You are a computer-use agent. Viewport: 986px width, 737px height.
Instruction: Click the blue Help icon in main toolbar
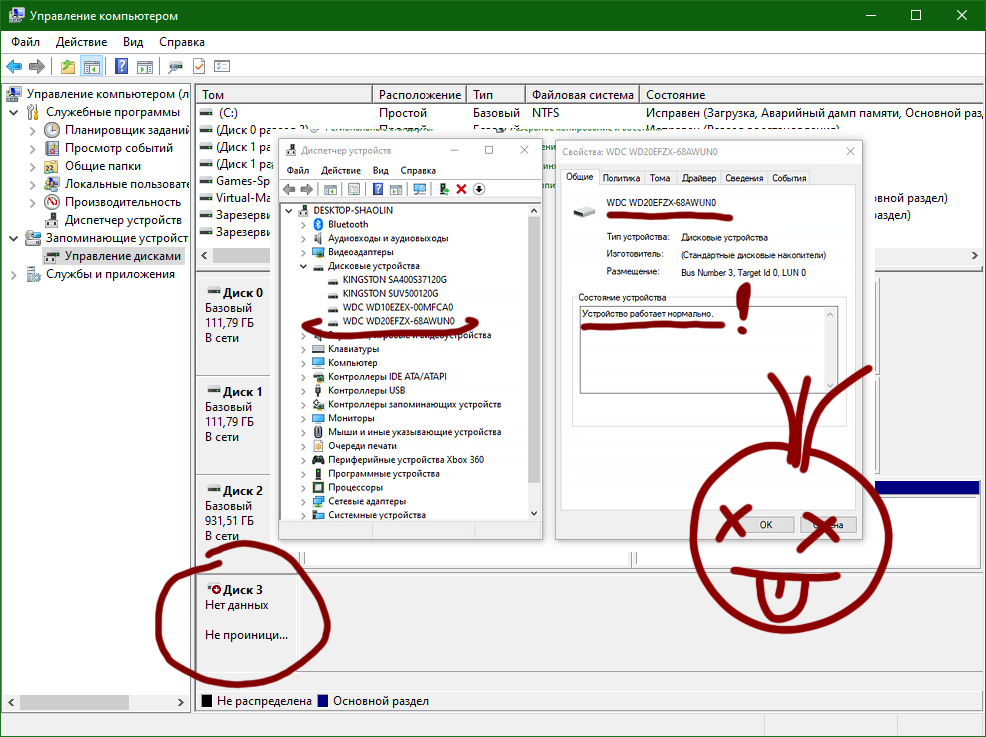coord(121,66)
